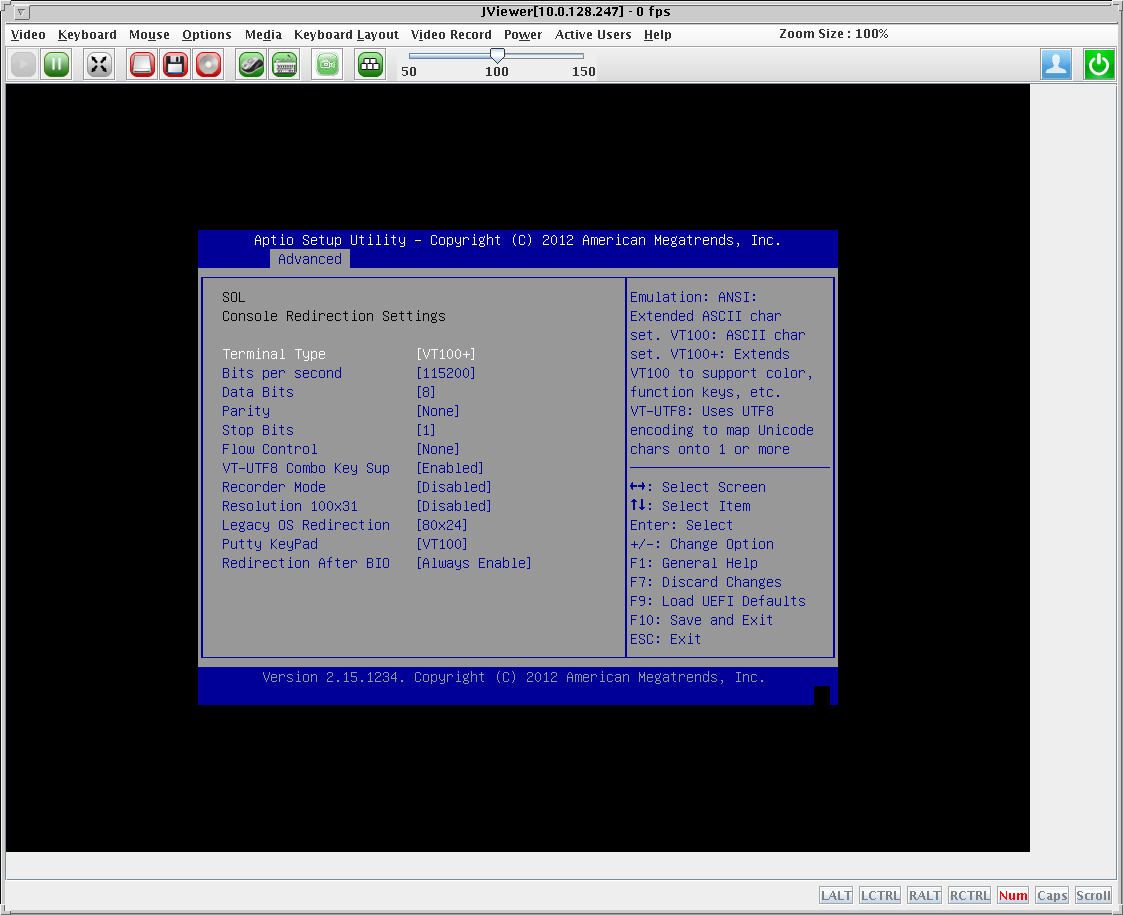Image resolution: width=1123 pixels, height=915 pixels.
Task: Open the Power menu
Action: coord(523,34)
